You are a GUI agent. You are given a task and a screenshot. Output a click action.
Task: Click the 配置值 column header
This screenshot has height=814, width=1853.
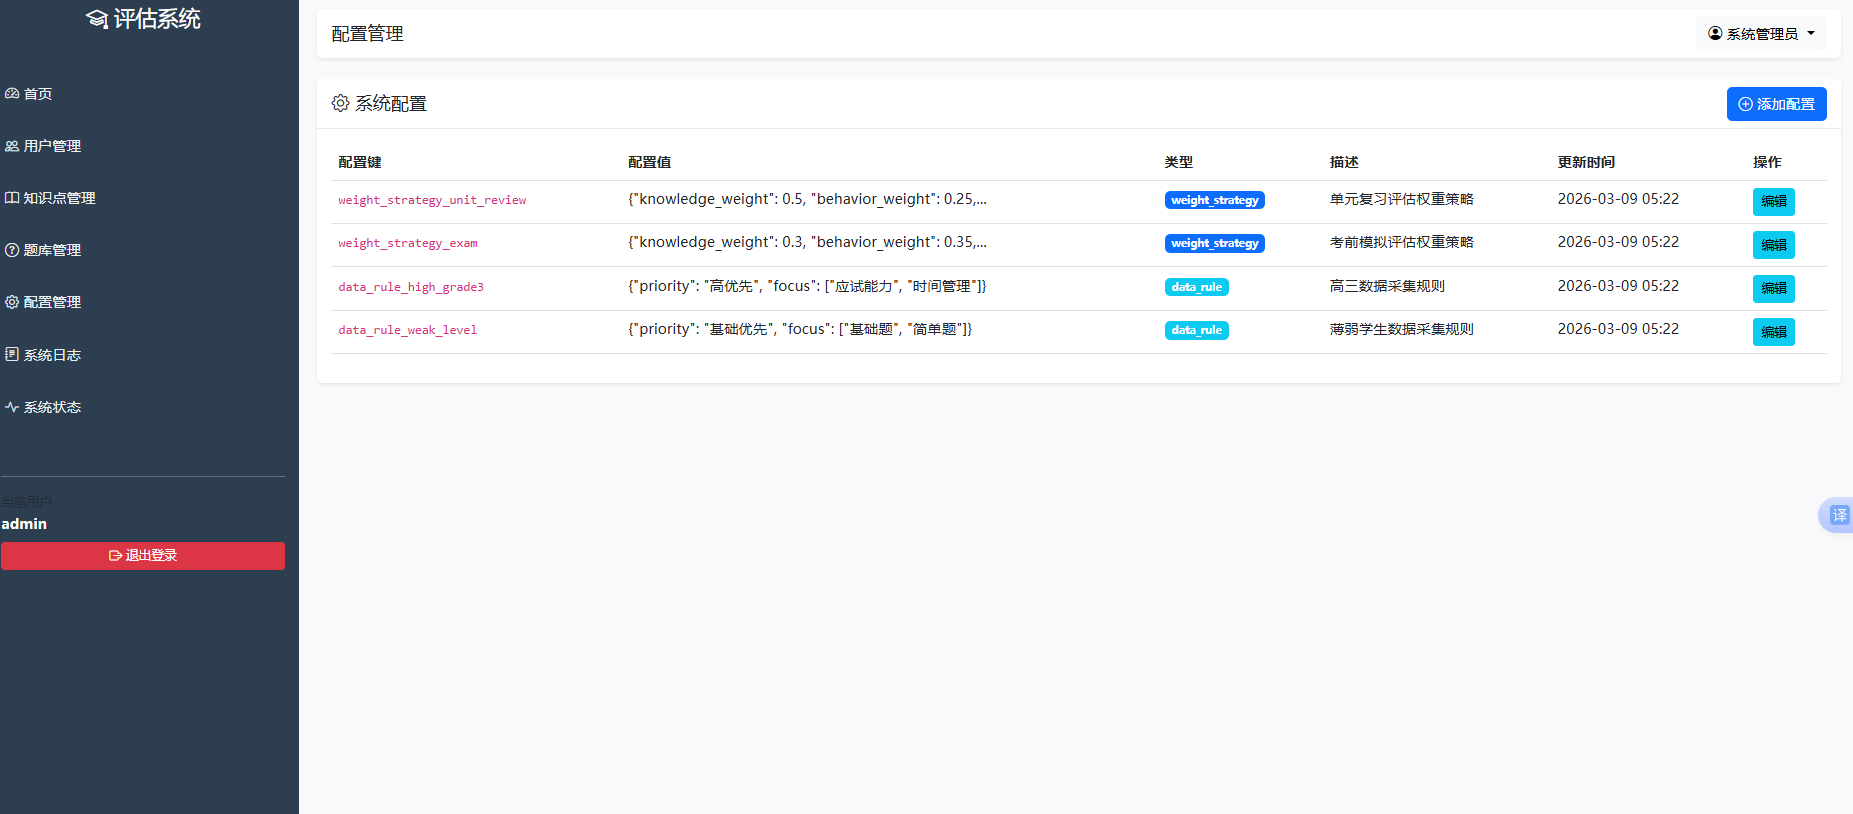tap(650, 162)
